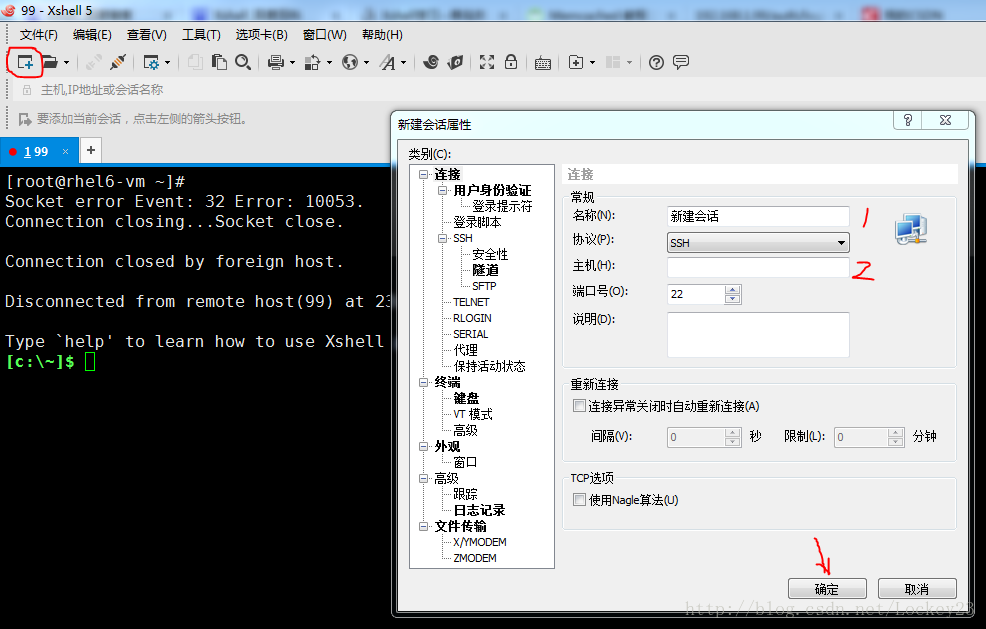Collapse the 终端 tree node
Image resolution: width=986 pixels, height=629 pixels.
tap(424, 382)
